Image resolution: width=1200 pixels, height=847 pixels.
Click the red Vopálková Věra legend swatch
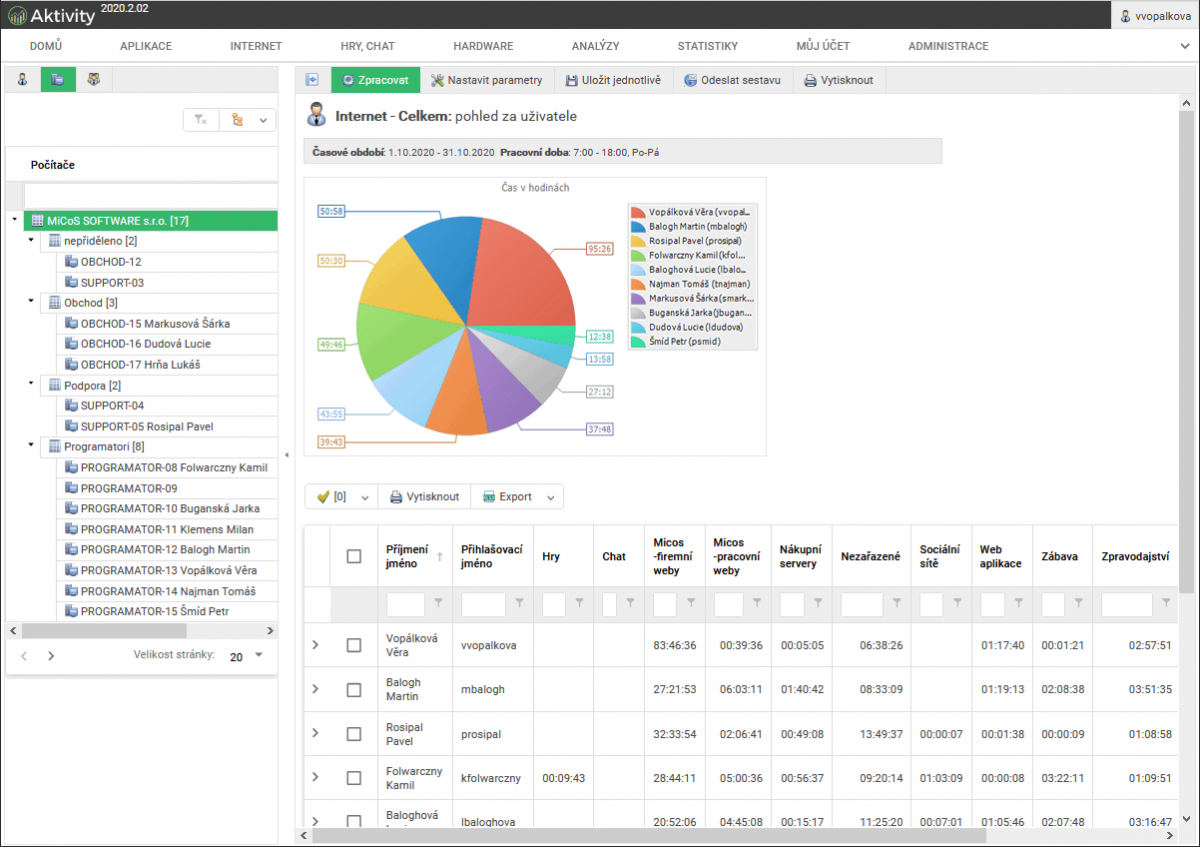pyautogui.click(x=638, y=212)
